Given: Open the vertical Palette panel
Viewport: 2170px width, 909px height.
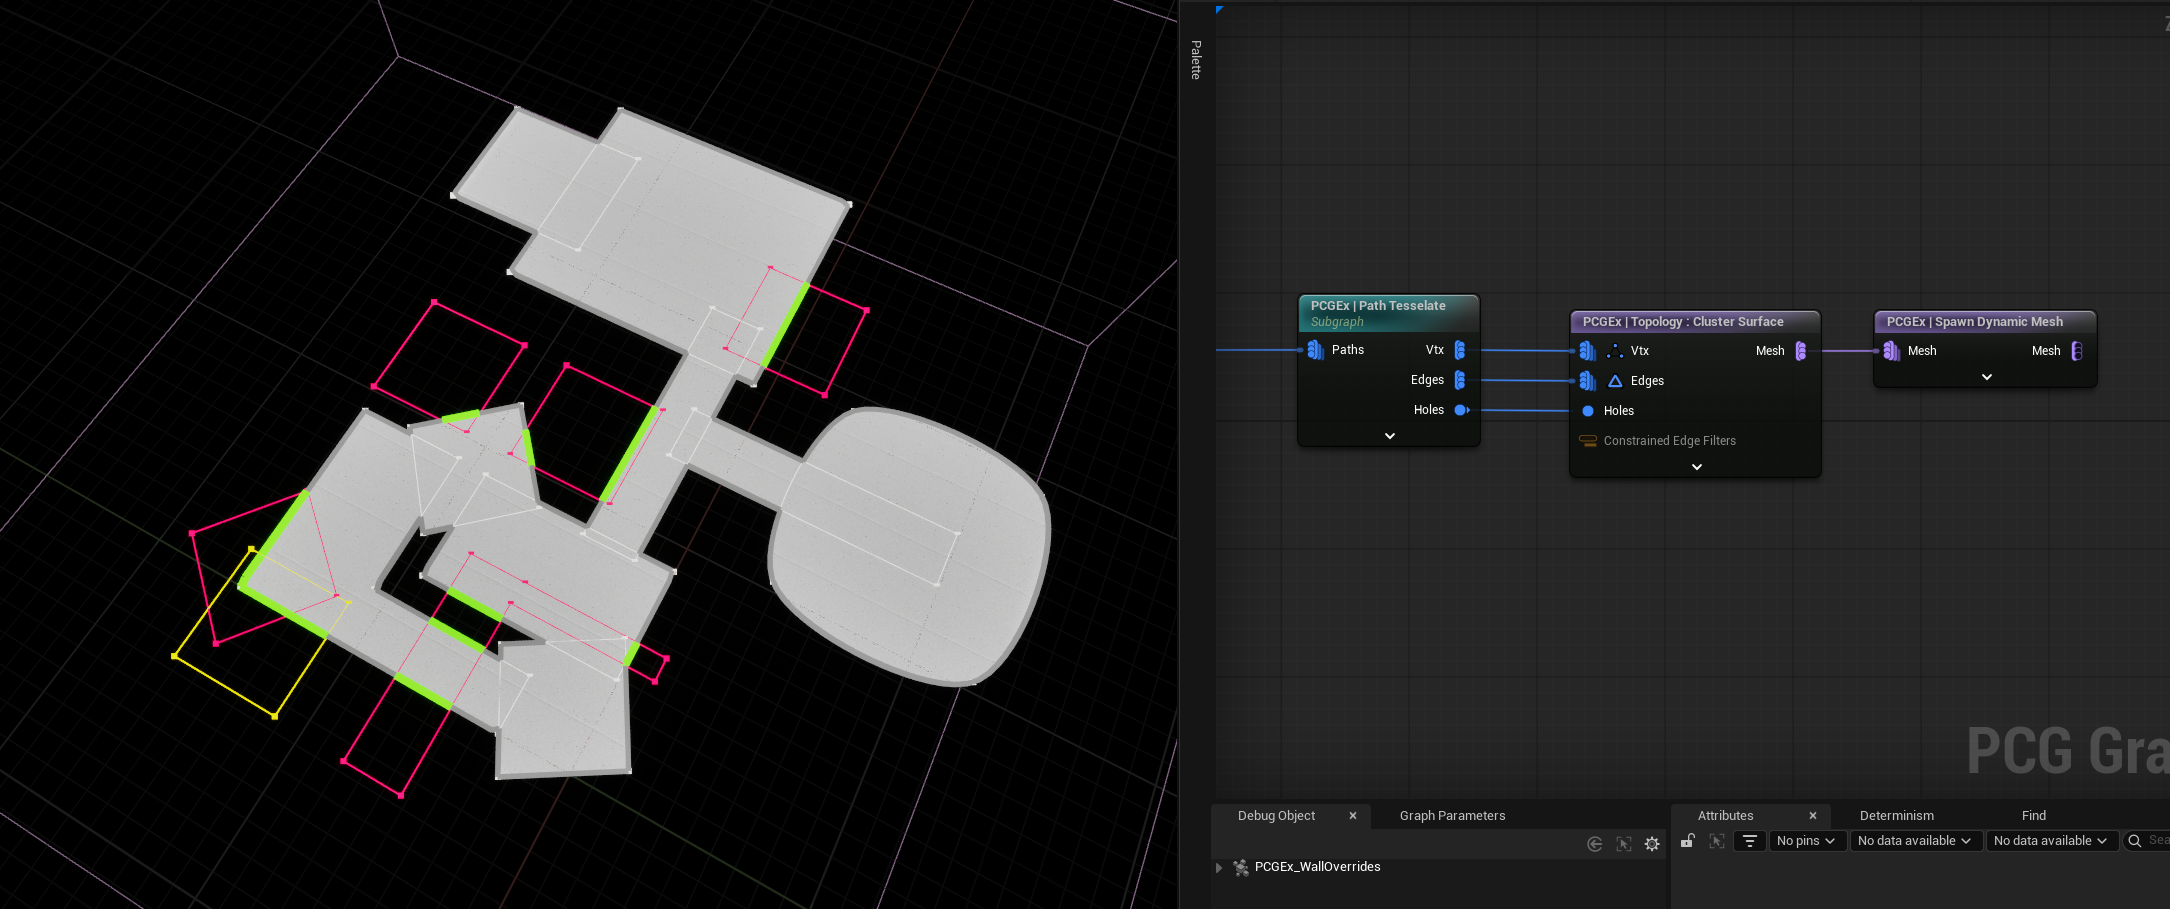Looking at the screenshot, I should pos(1196,60).
